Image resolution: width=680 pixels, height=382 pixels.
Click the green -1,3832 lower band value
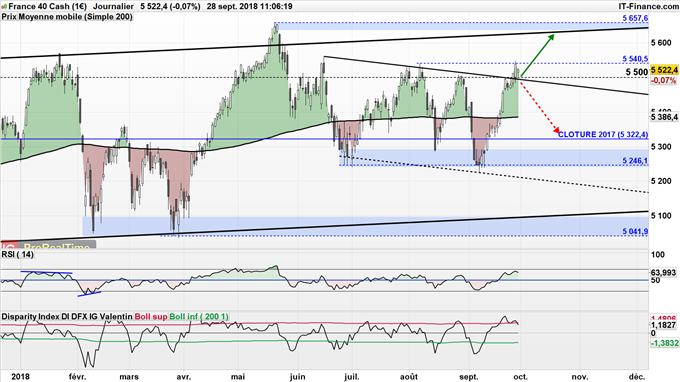[664, 343]
